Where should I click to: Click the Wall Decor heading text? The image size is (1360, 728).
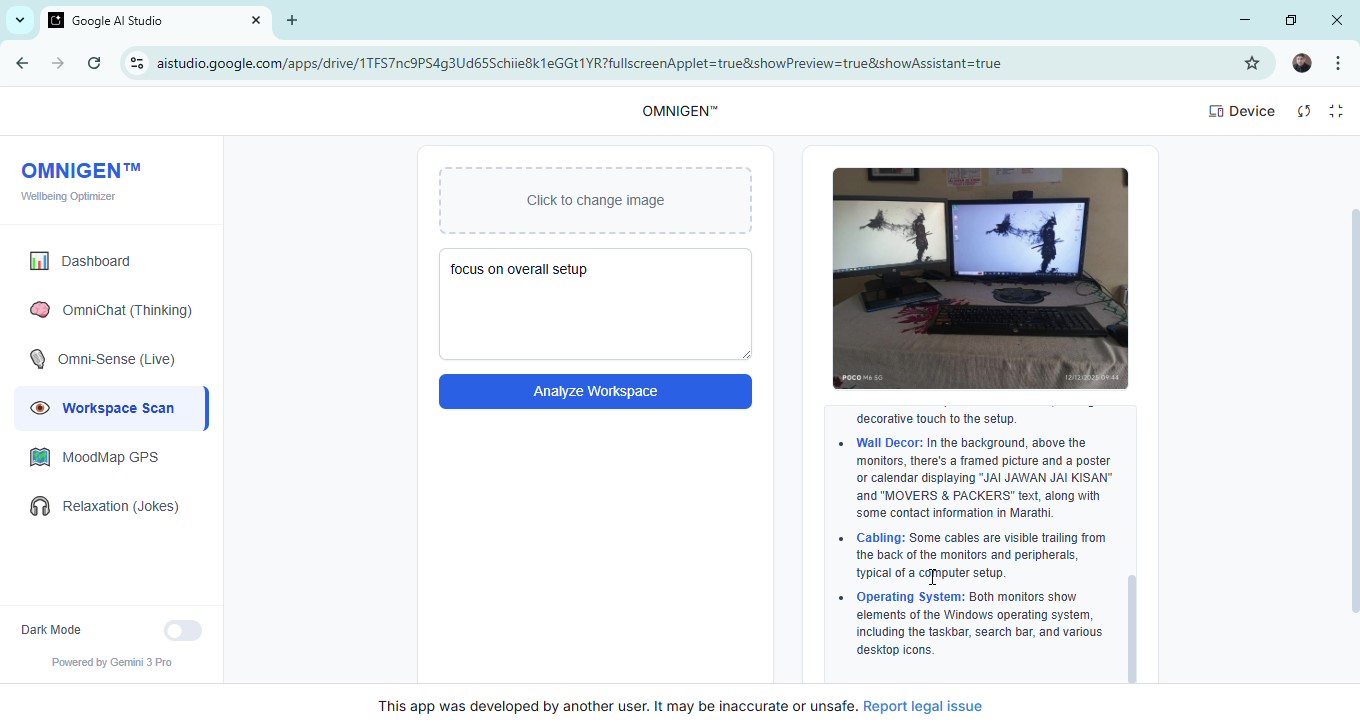(889, 443)
